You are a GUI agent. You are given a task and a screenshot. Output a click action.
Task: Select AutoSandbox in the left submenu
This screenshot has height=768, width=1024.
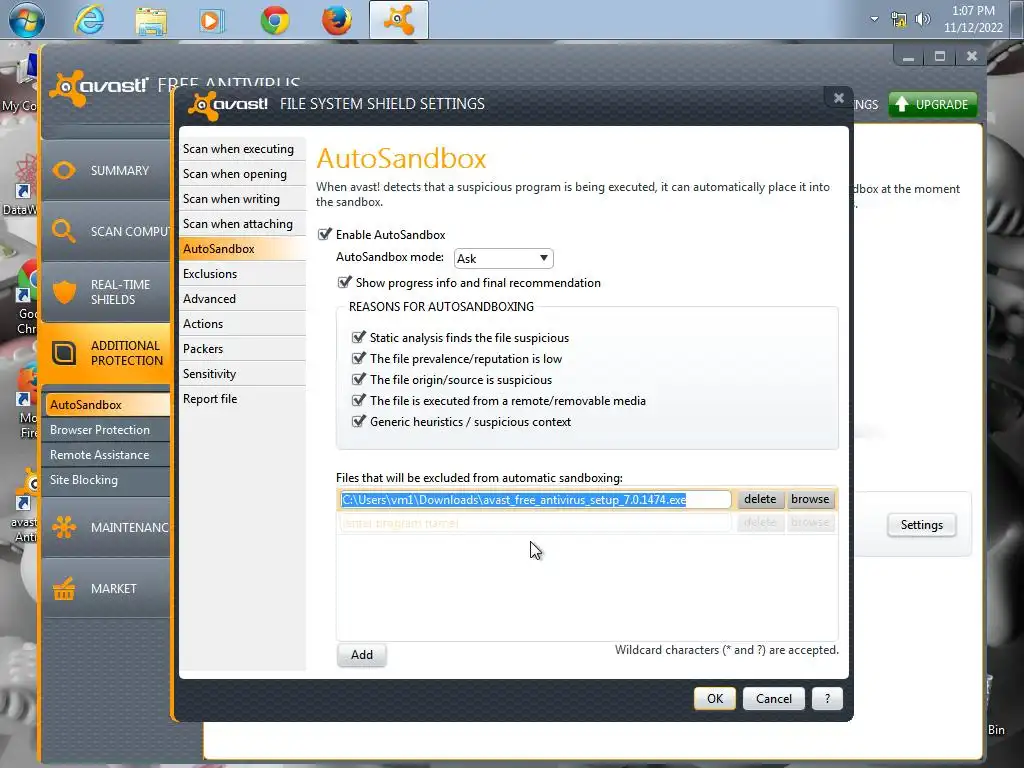(107, 405)
